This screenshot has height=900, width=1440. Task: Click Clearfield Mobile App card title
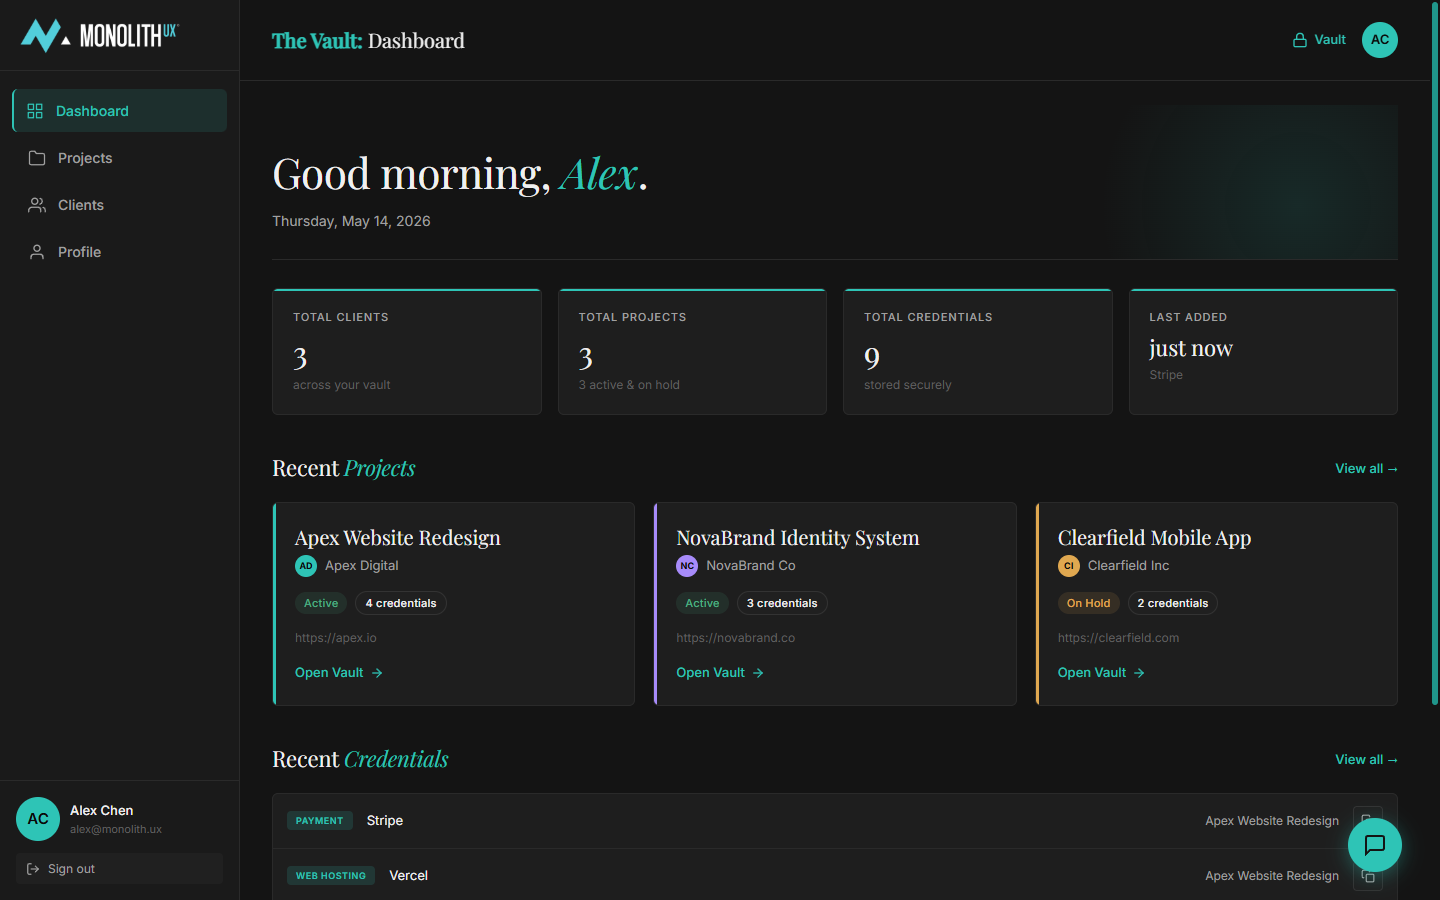click(1154, 538)
